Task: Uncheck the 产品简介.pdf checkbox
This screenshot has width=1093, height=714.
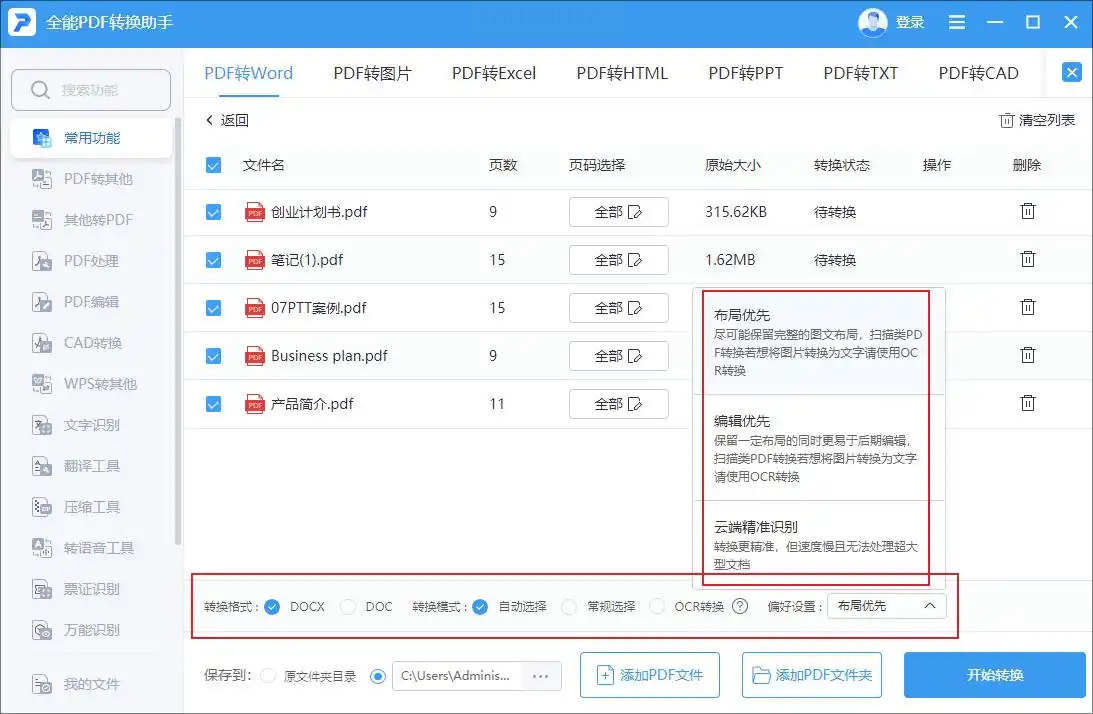Action: pos(213,404)
